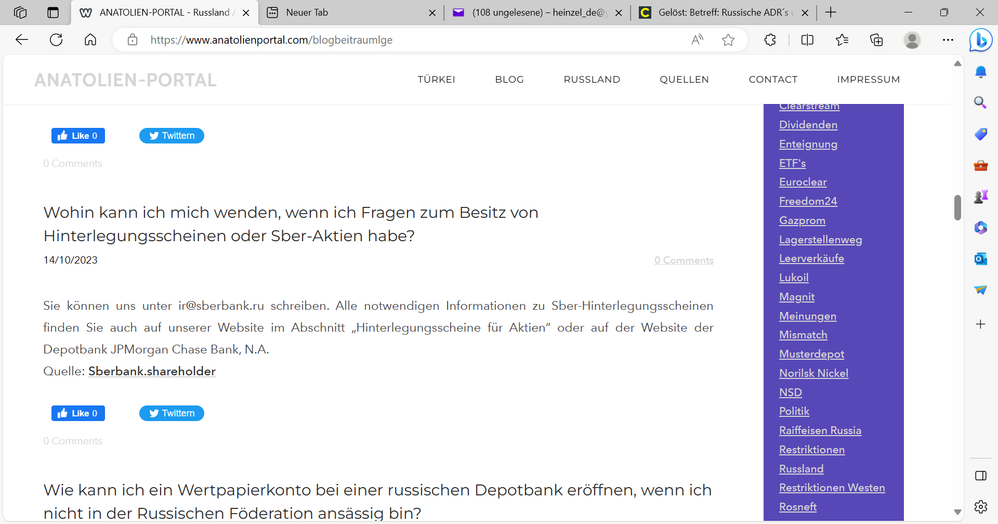Open sidebar settings gear
998x524 pixels.
981,507
